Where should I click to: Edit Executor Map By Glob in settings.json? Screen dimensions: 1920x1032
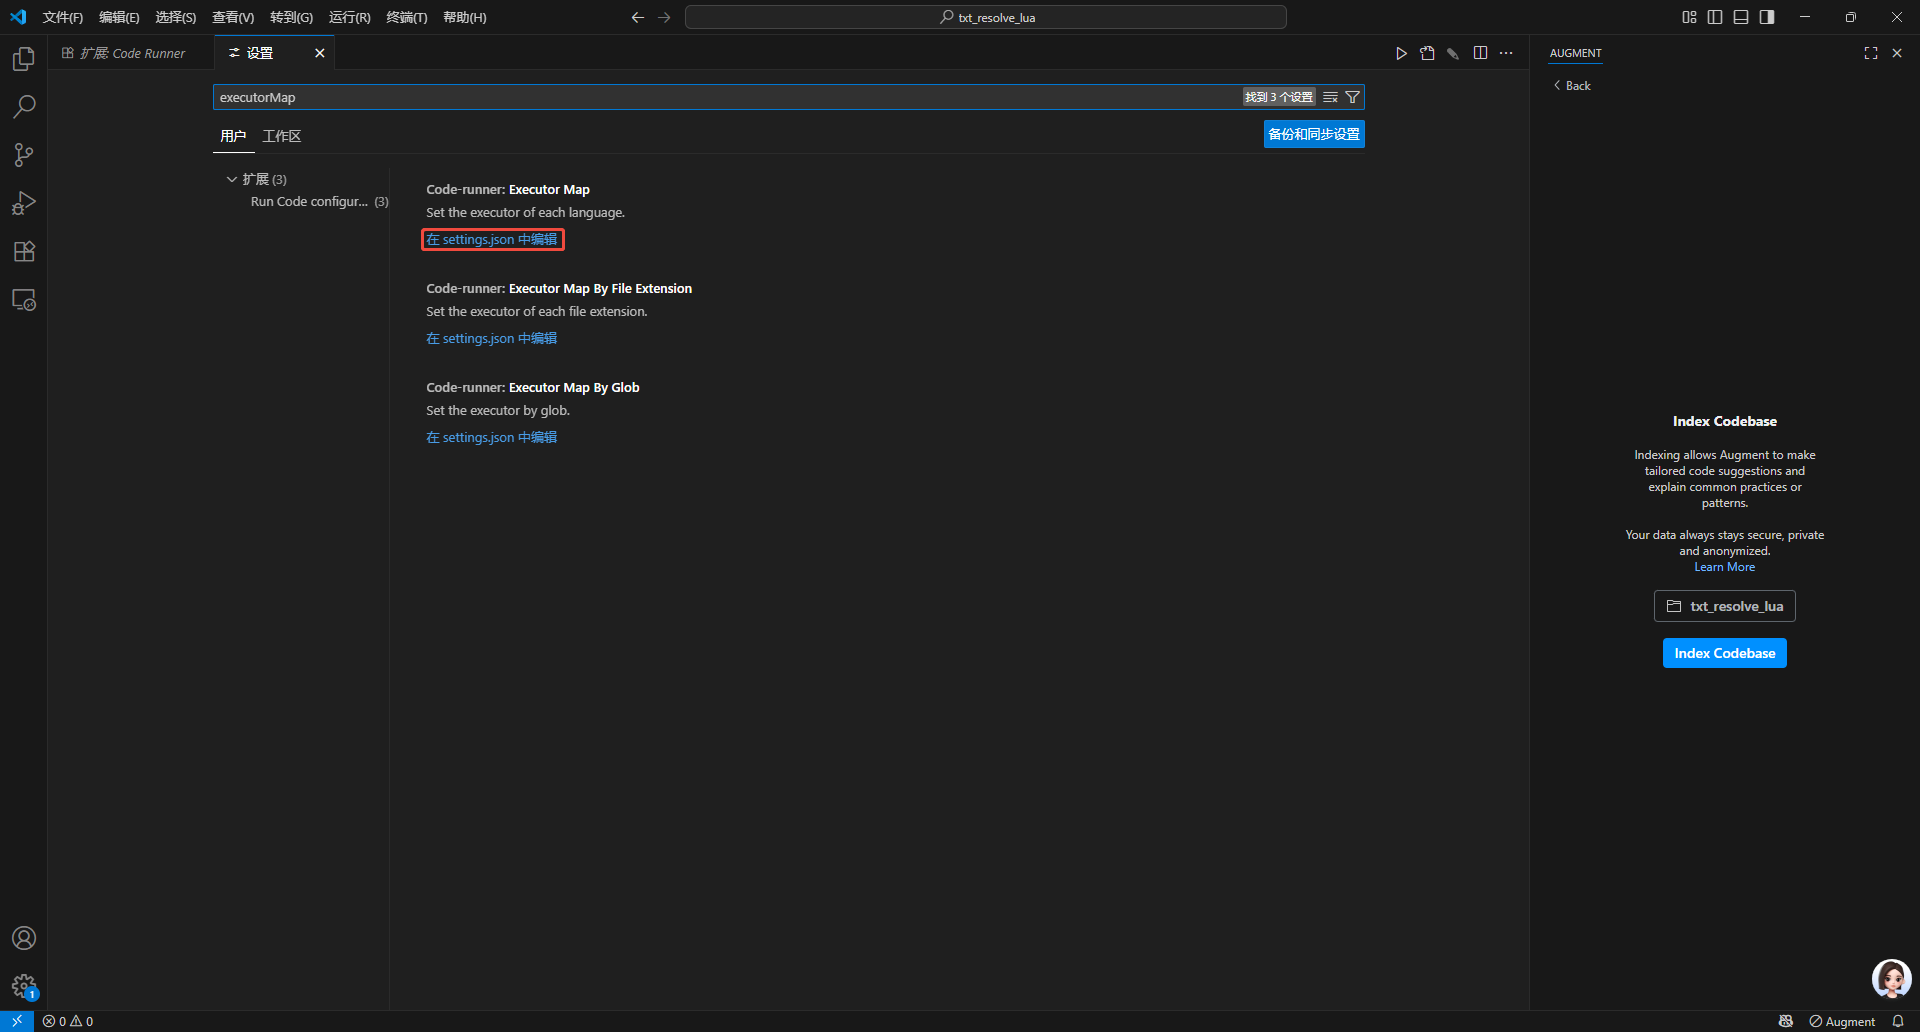tap(492, 437)
